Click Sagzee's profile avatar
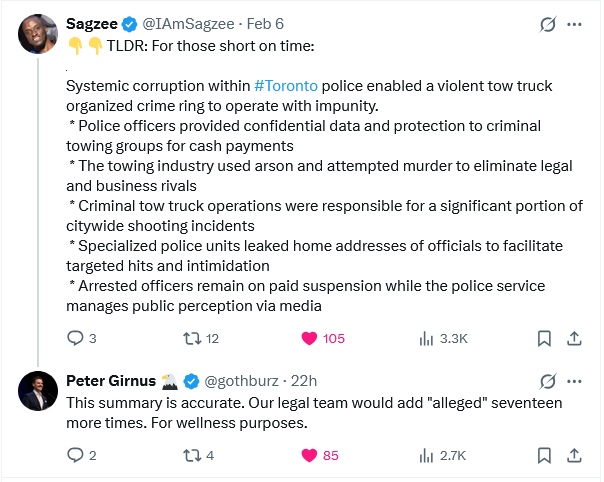Viewport: 604px width, 482px height. tap(37, 34)
